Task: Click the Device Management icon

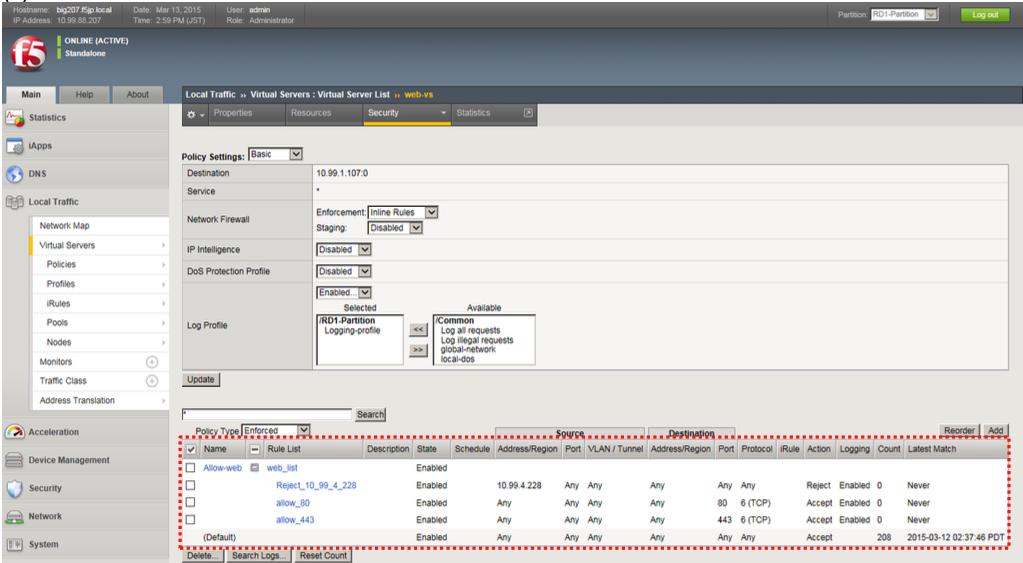Action: point(14,460)
